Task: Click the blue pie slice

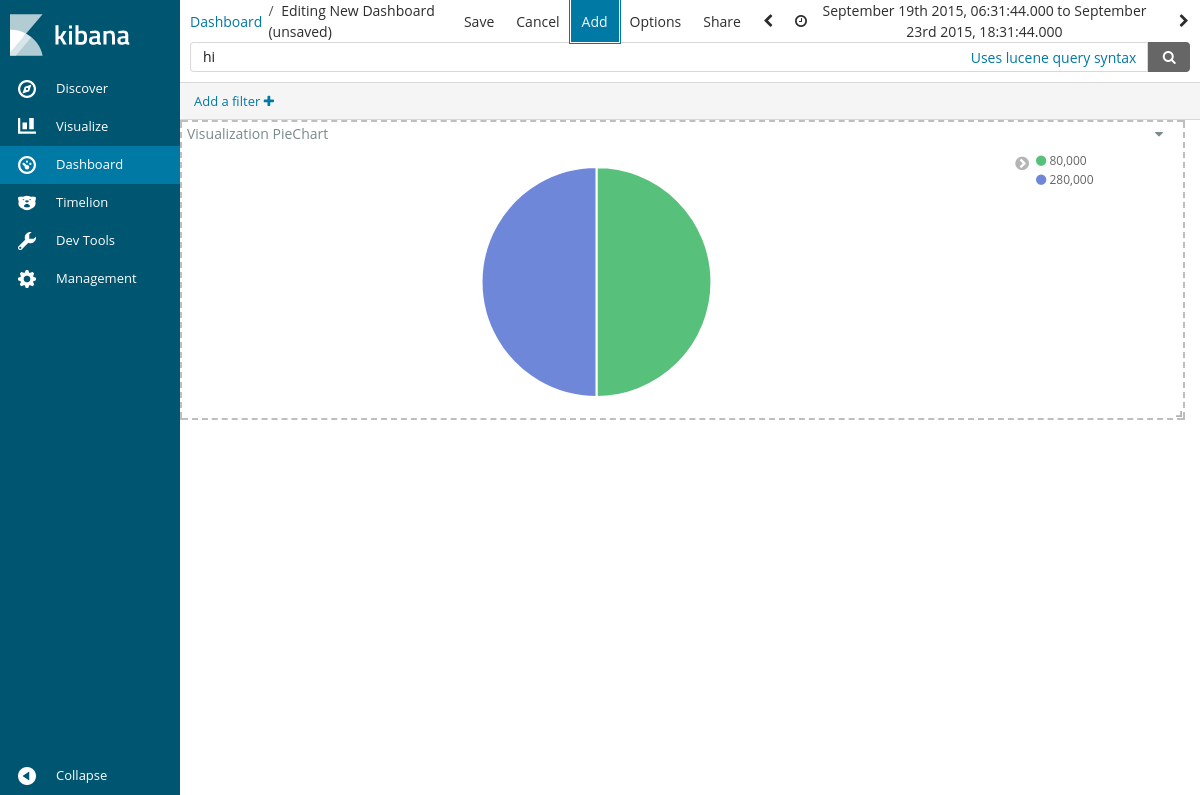Action: point(538,282)
